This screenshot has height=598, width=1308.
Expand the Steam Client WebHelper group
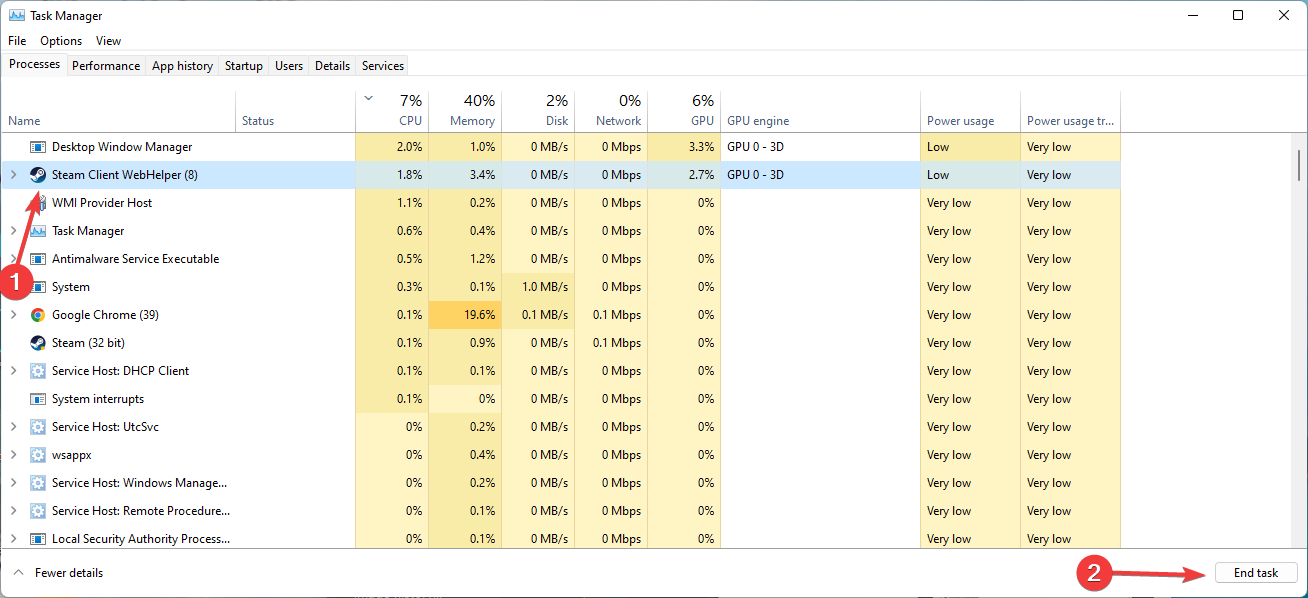[13, 175]
